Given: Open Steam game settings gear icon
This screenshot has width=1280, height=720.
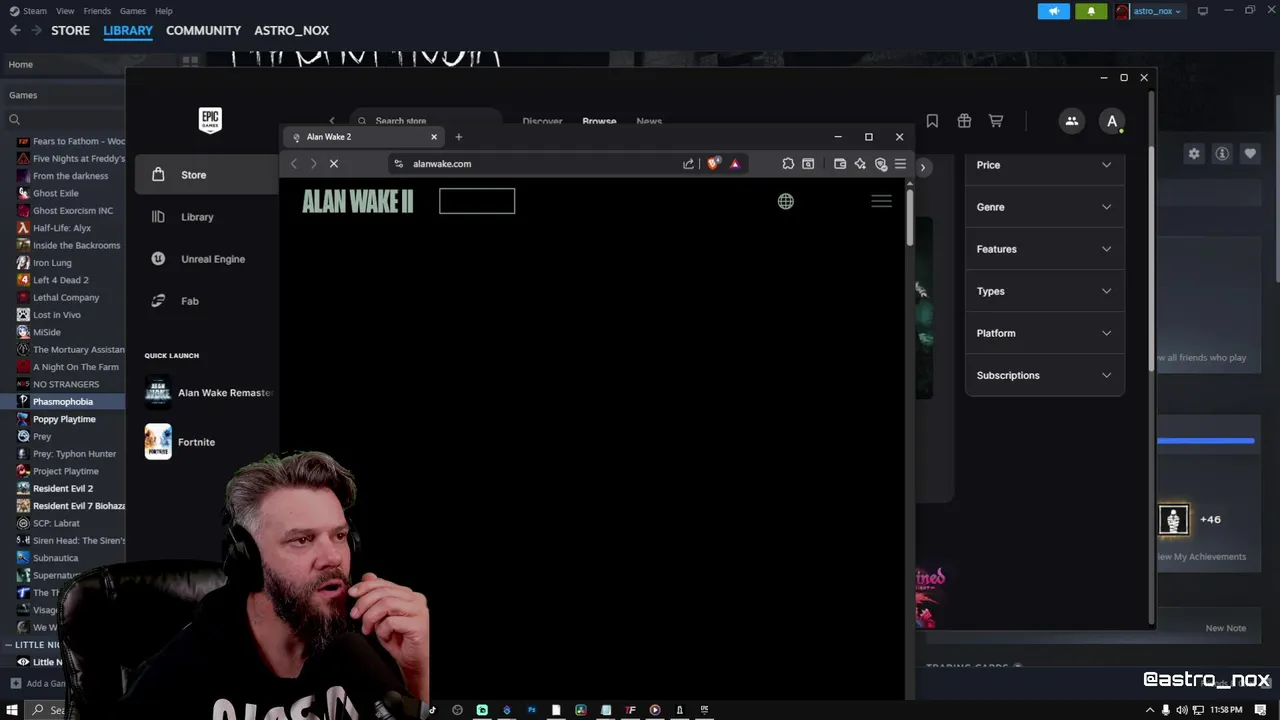Looking at the screenshot, I should pyautogui.click(x=1194, y=154).
